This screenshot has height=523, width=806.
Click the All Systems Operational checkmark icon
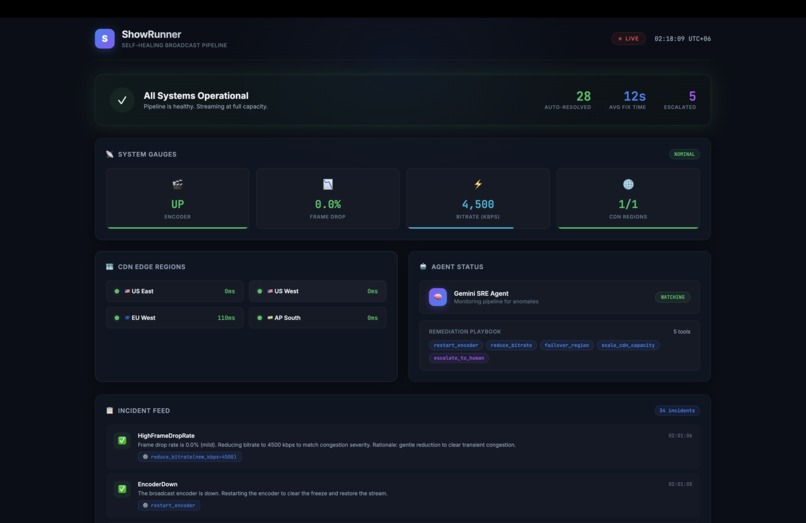122,100
